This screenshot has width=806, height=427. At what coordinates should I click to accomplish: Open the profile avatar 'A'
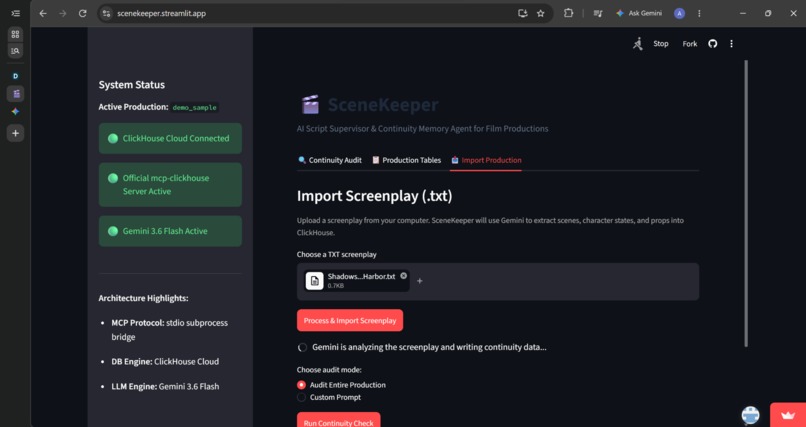click(680, 13)
